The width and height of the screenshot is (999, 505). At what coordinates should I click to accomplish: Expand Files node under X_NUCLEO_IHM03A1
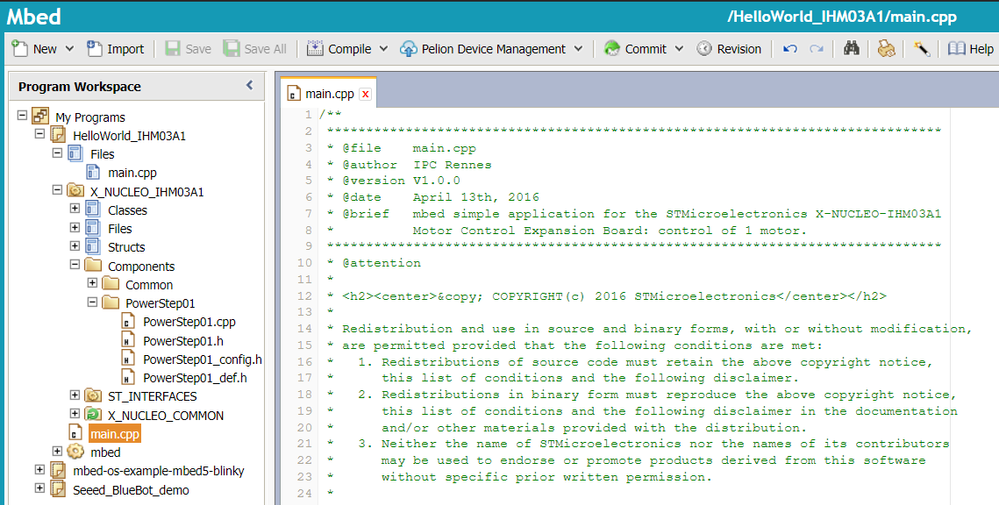point(75,227)
